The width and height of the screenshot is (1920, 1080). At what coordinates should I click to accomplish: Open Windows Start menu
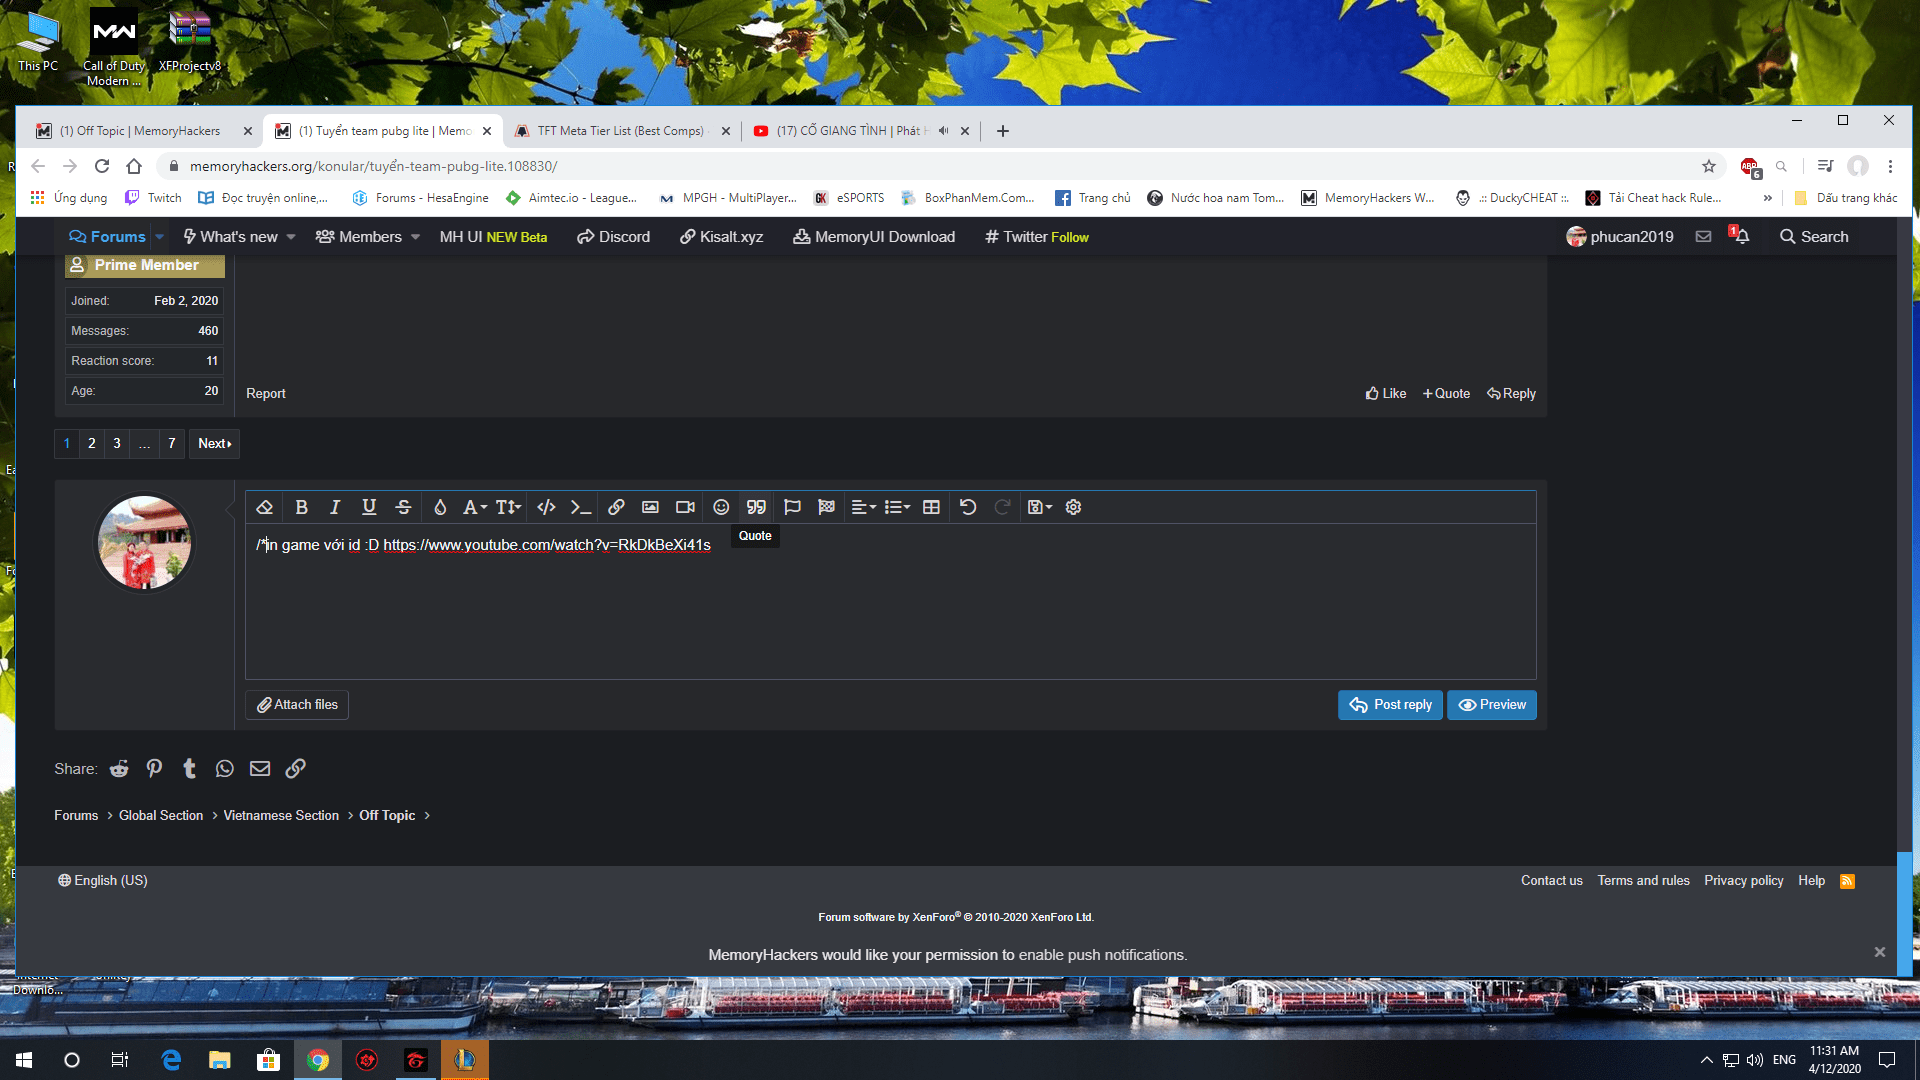[x=24, y=1060]
